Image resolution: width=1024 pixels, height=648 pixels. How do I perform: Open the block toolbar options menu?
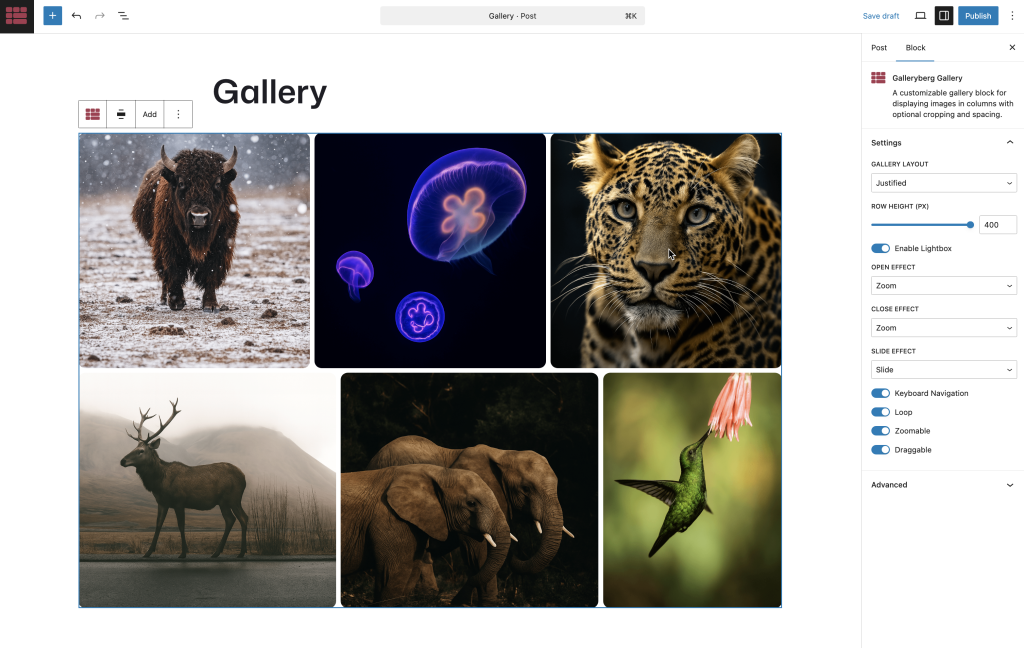178,114
